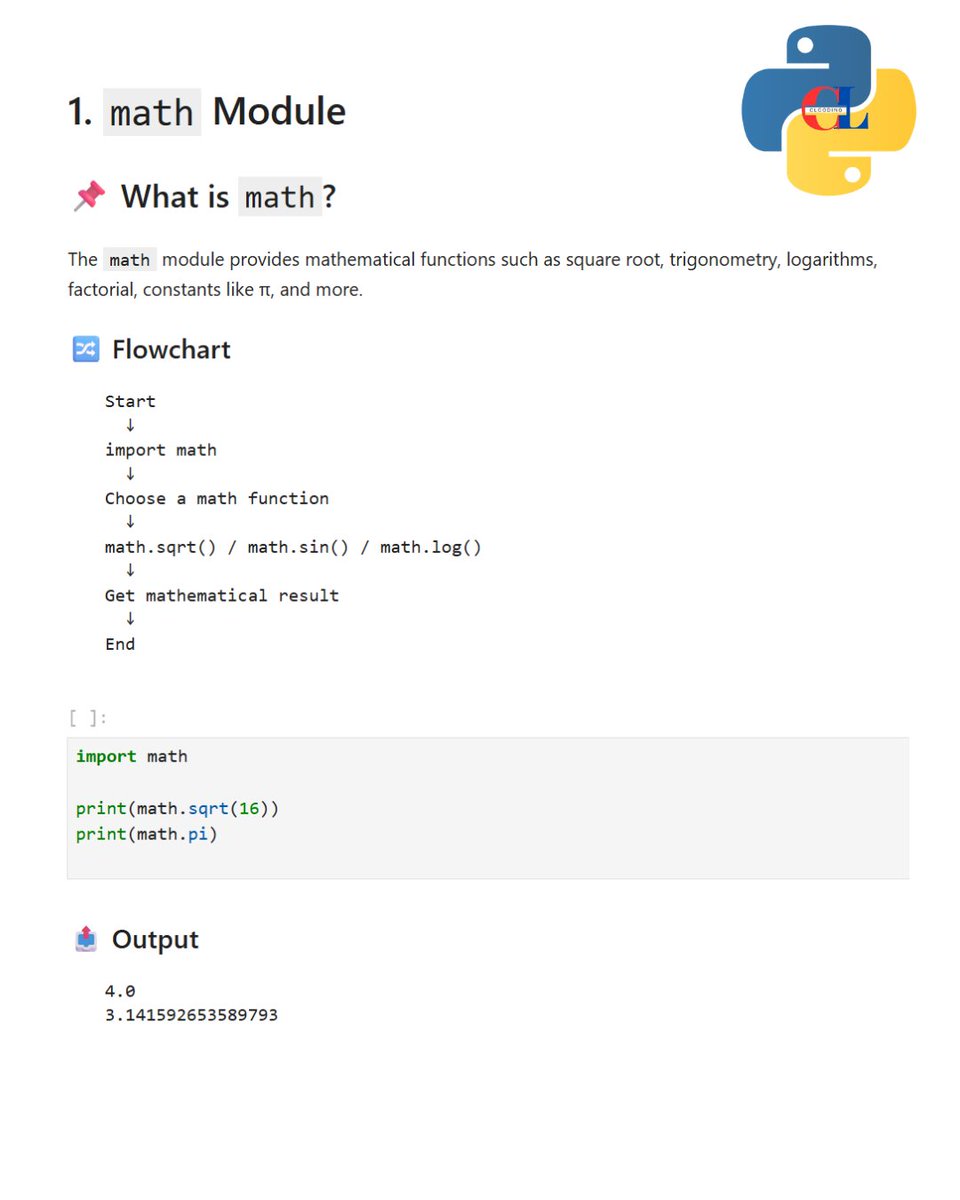Image resolution: width=960 pixels, height=1200 pixels.
Task: Click the Output heading text
Action: click(x=155, y=939)
